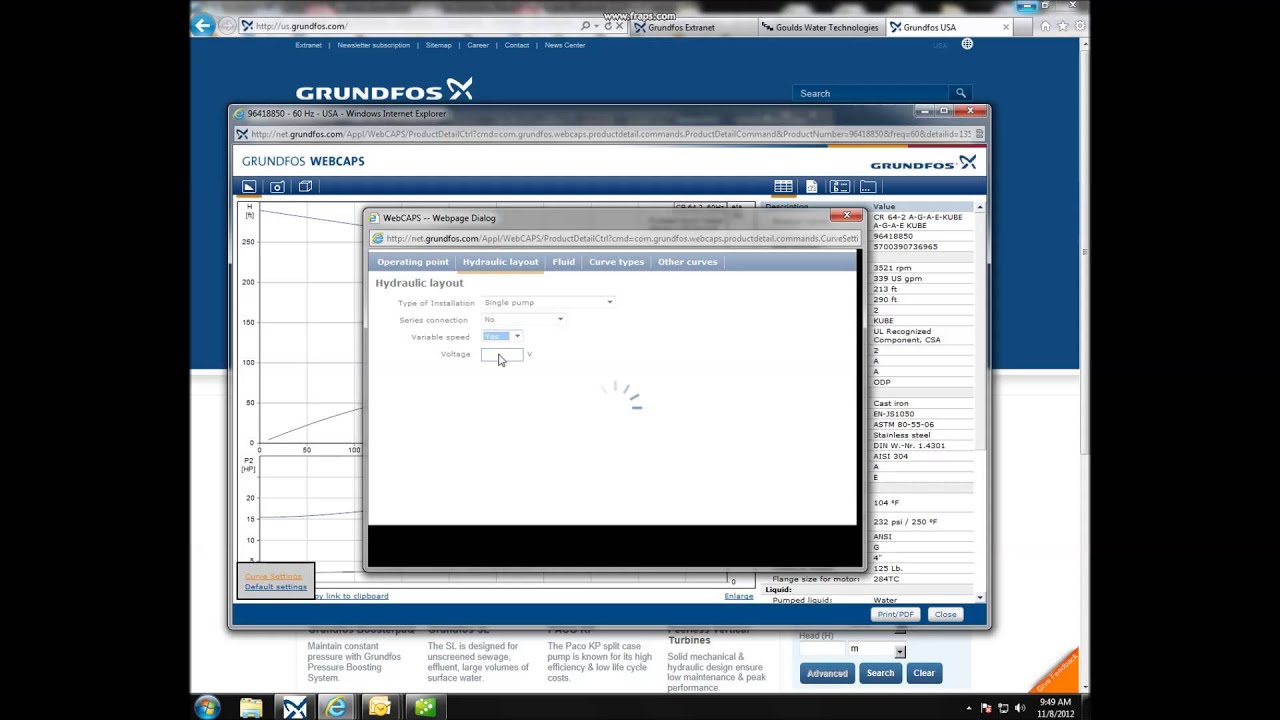
Task: Click the Close button in the product window
Action: tap(946, 614)
